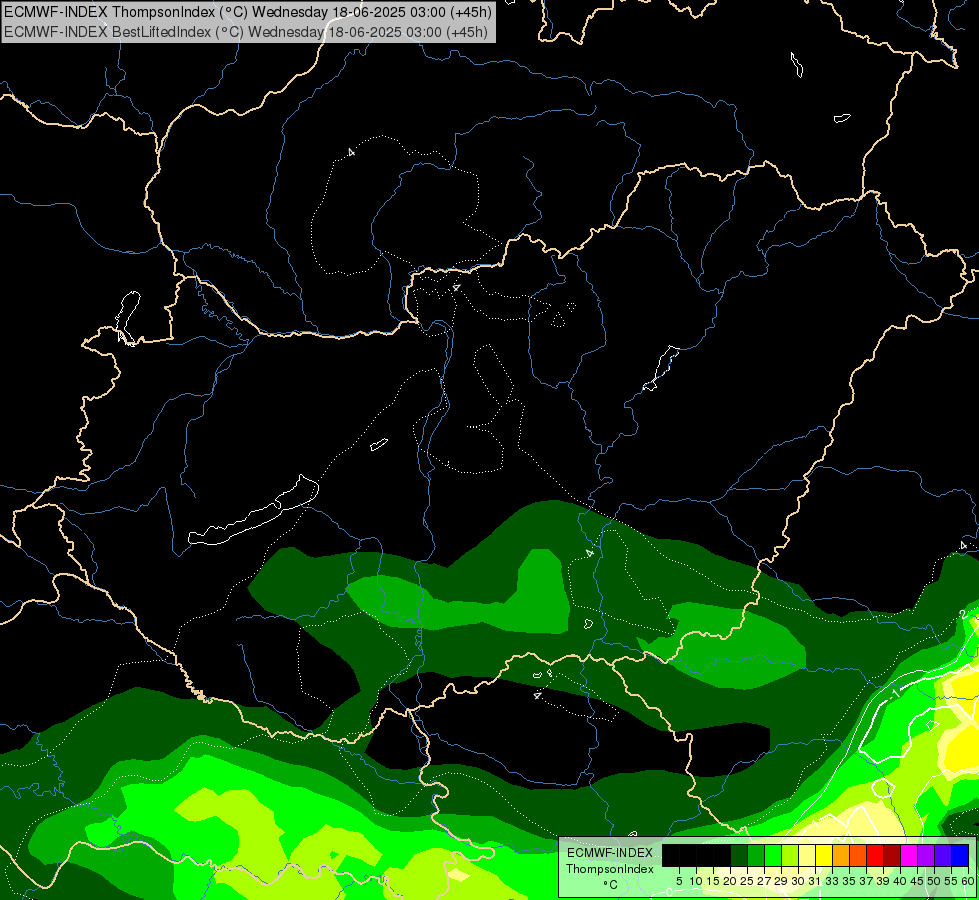This screenshot has width=979, height=900.
Task: Click the bright green 27-29 legend swatch
Action: (x=773, y=855)
